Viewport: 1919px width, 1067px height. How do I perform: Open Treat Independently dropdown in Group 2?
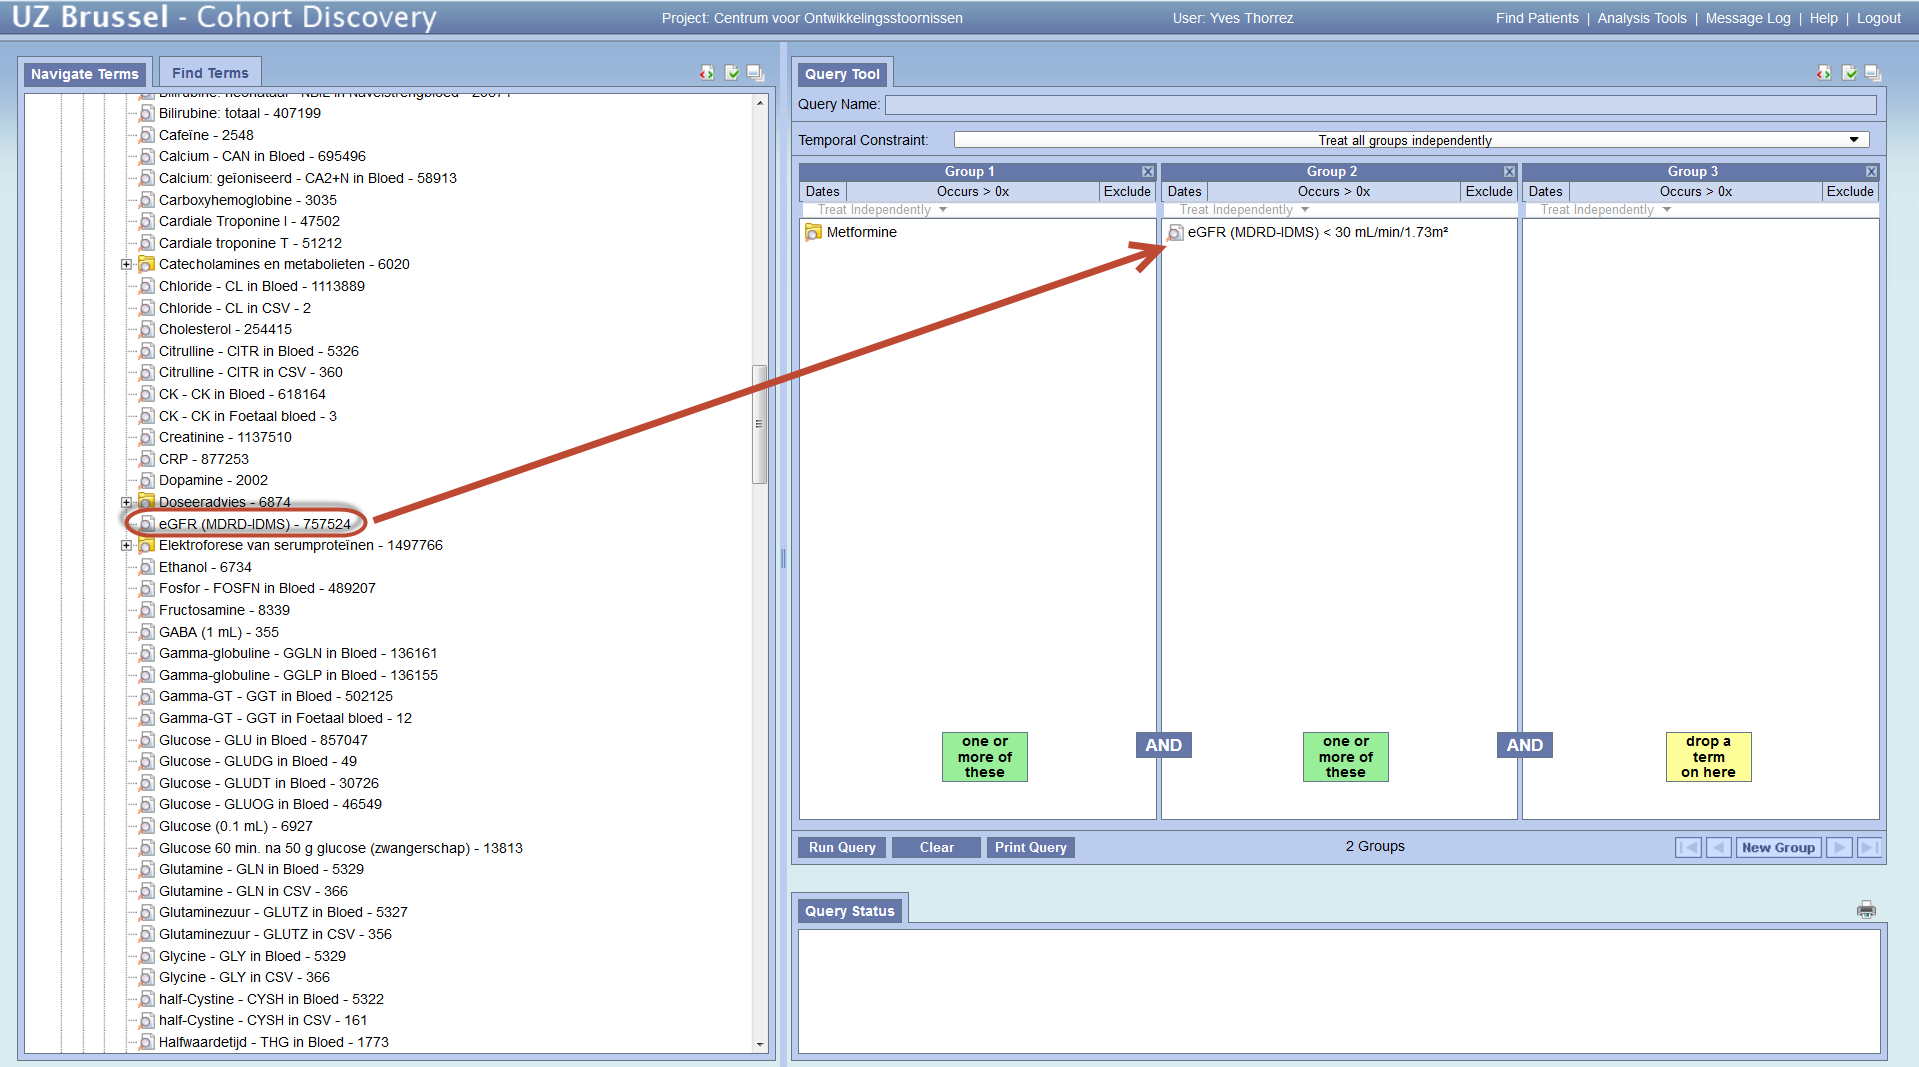(x=1244, y=210)
